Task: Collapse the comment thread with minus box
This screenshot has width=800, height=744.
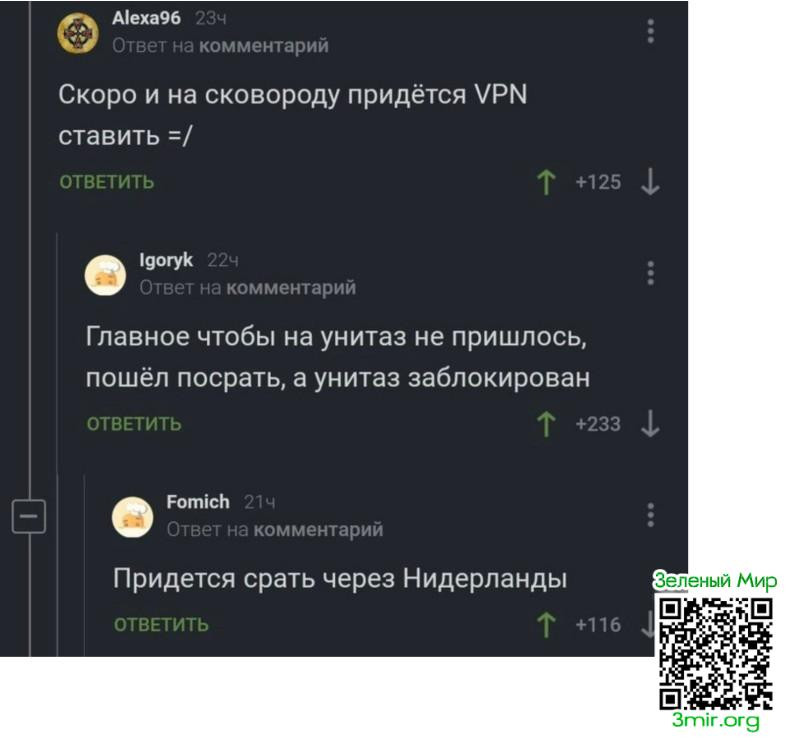Action: click(x=29, y=516)
